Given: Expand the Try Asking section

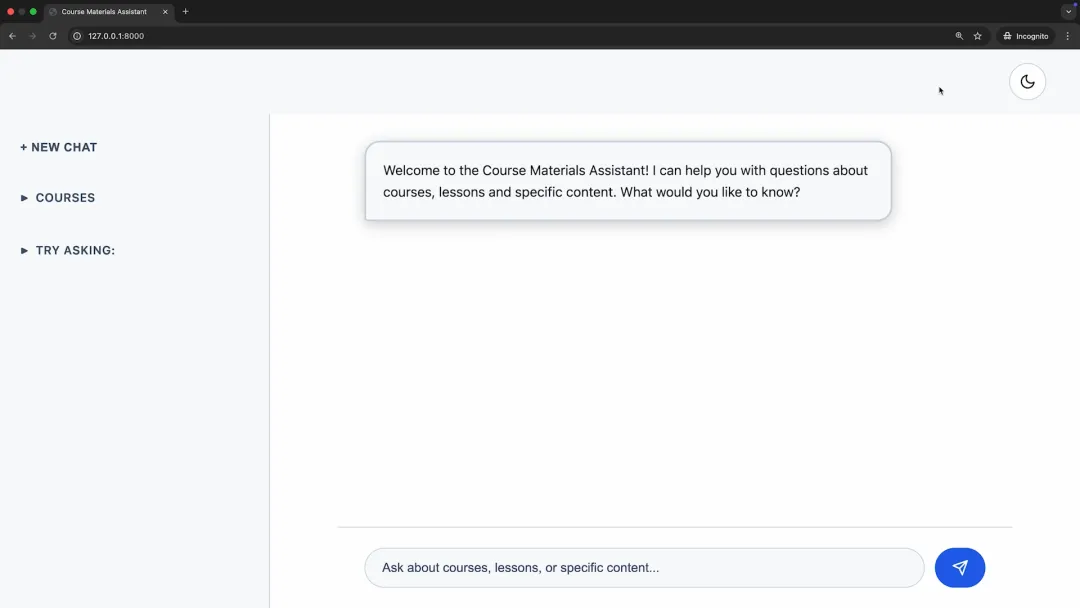Looking at the screenshot, I should (x=68, y=251).
